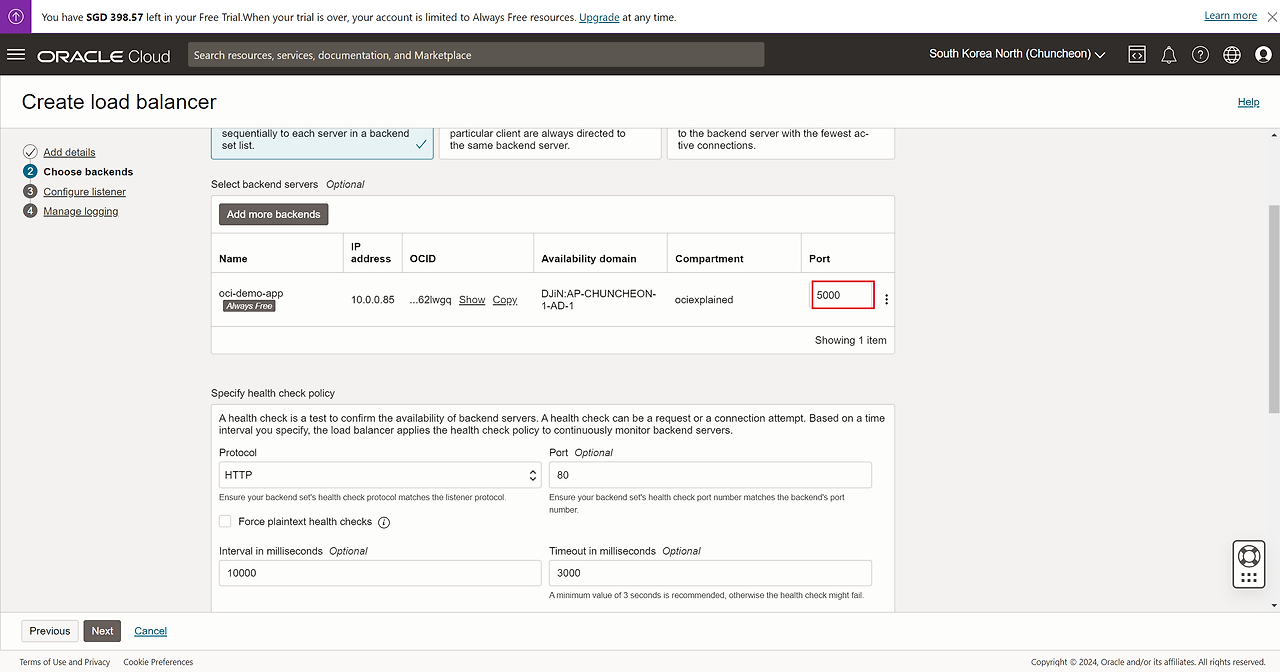Enable Force plaintext health checks checkbox
Image resolution: width=1280 pixels, height=672 pixels.
[x=225, y=521]
